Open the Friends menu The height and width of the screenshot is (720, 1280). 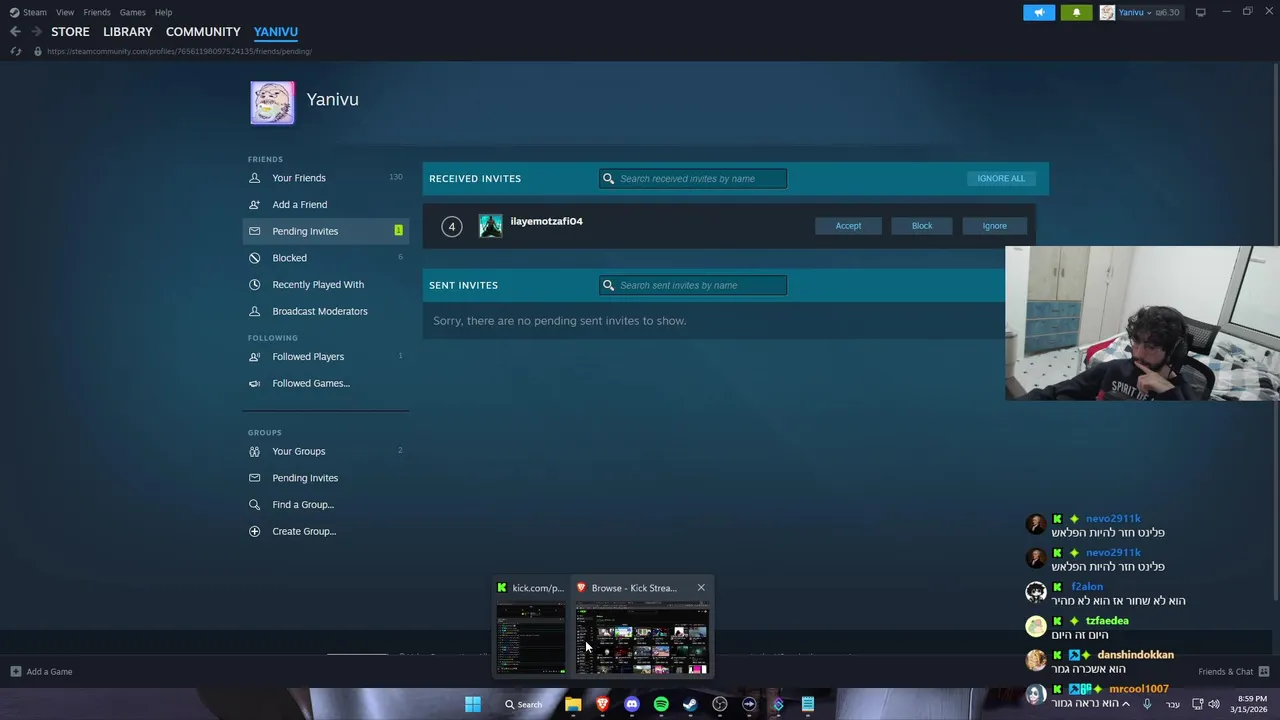[97, 12]
